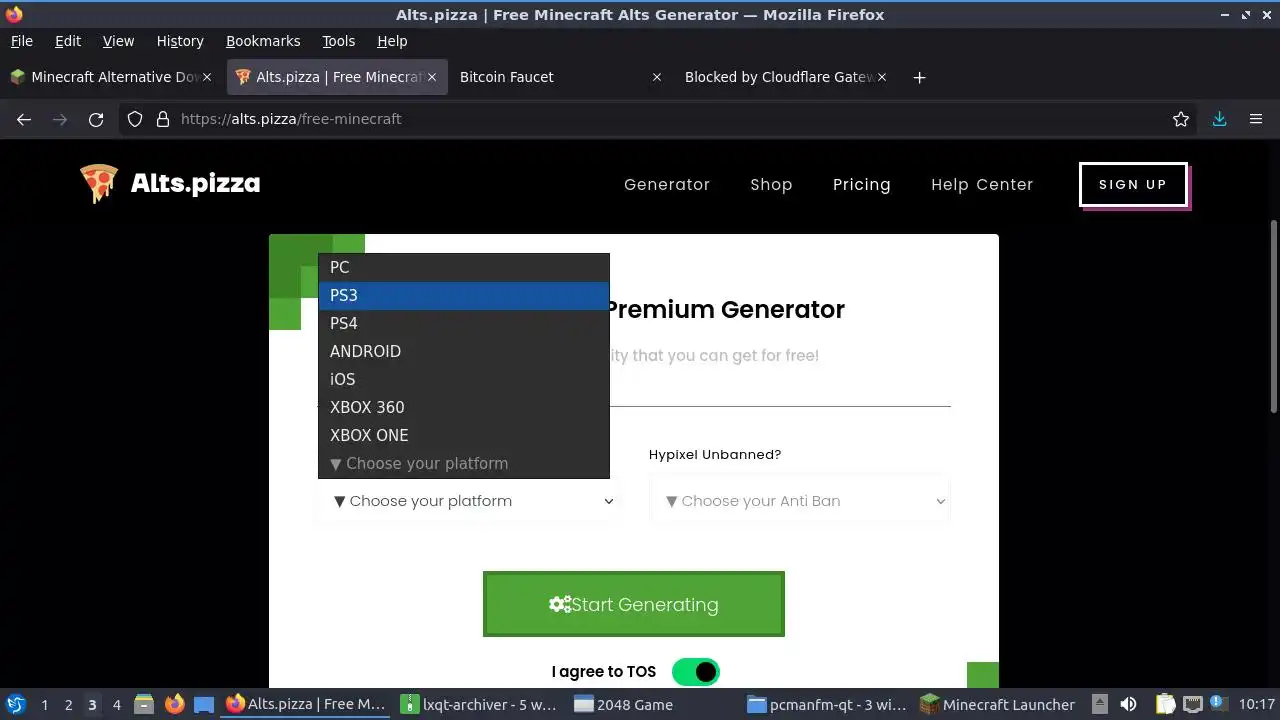Switch to virtual desktop 4

116,705
